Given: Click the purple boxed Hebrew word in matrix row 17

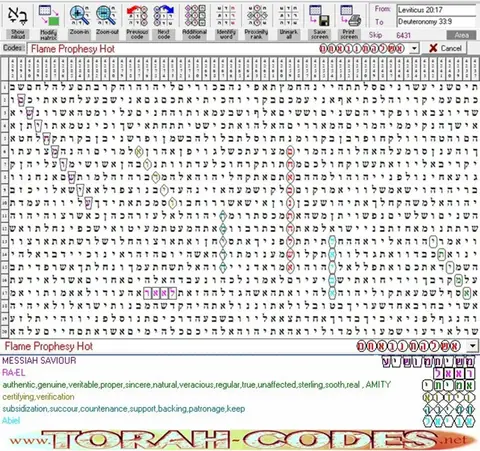Looking at the screenshot, I should [x=160, y=293].
